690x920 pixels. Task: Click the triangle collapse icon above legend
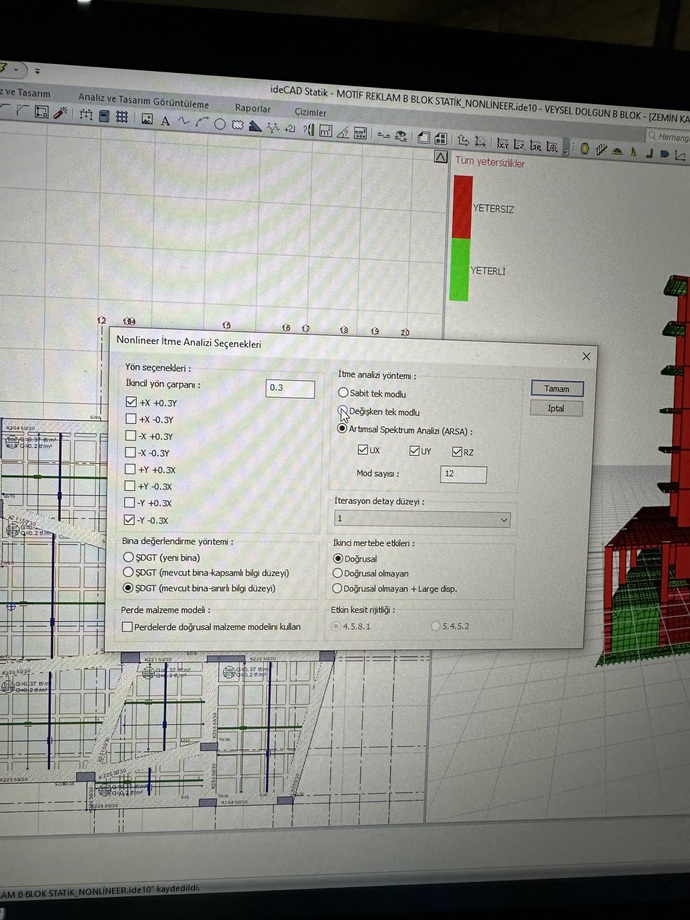(x=441, y=157)
